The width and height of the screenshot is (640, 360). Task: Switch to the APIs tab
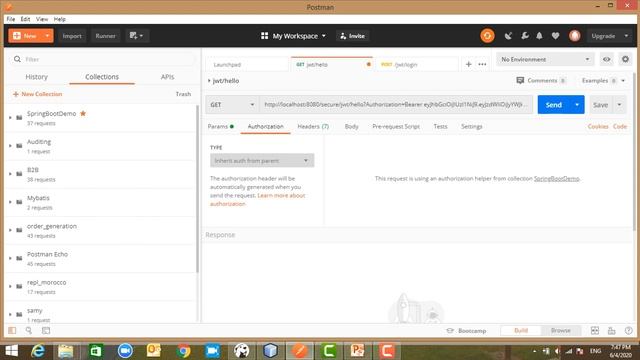167,77
